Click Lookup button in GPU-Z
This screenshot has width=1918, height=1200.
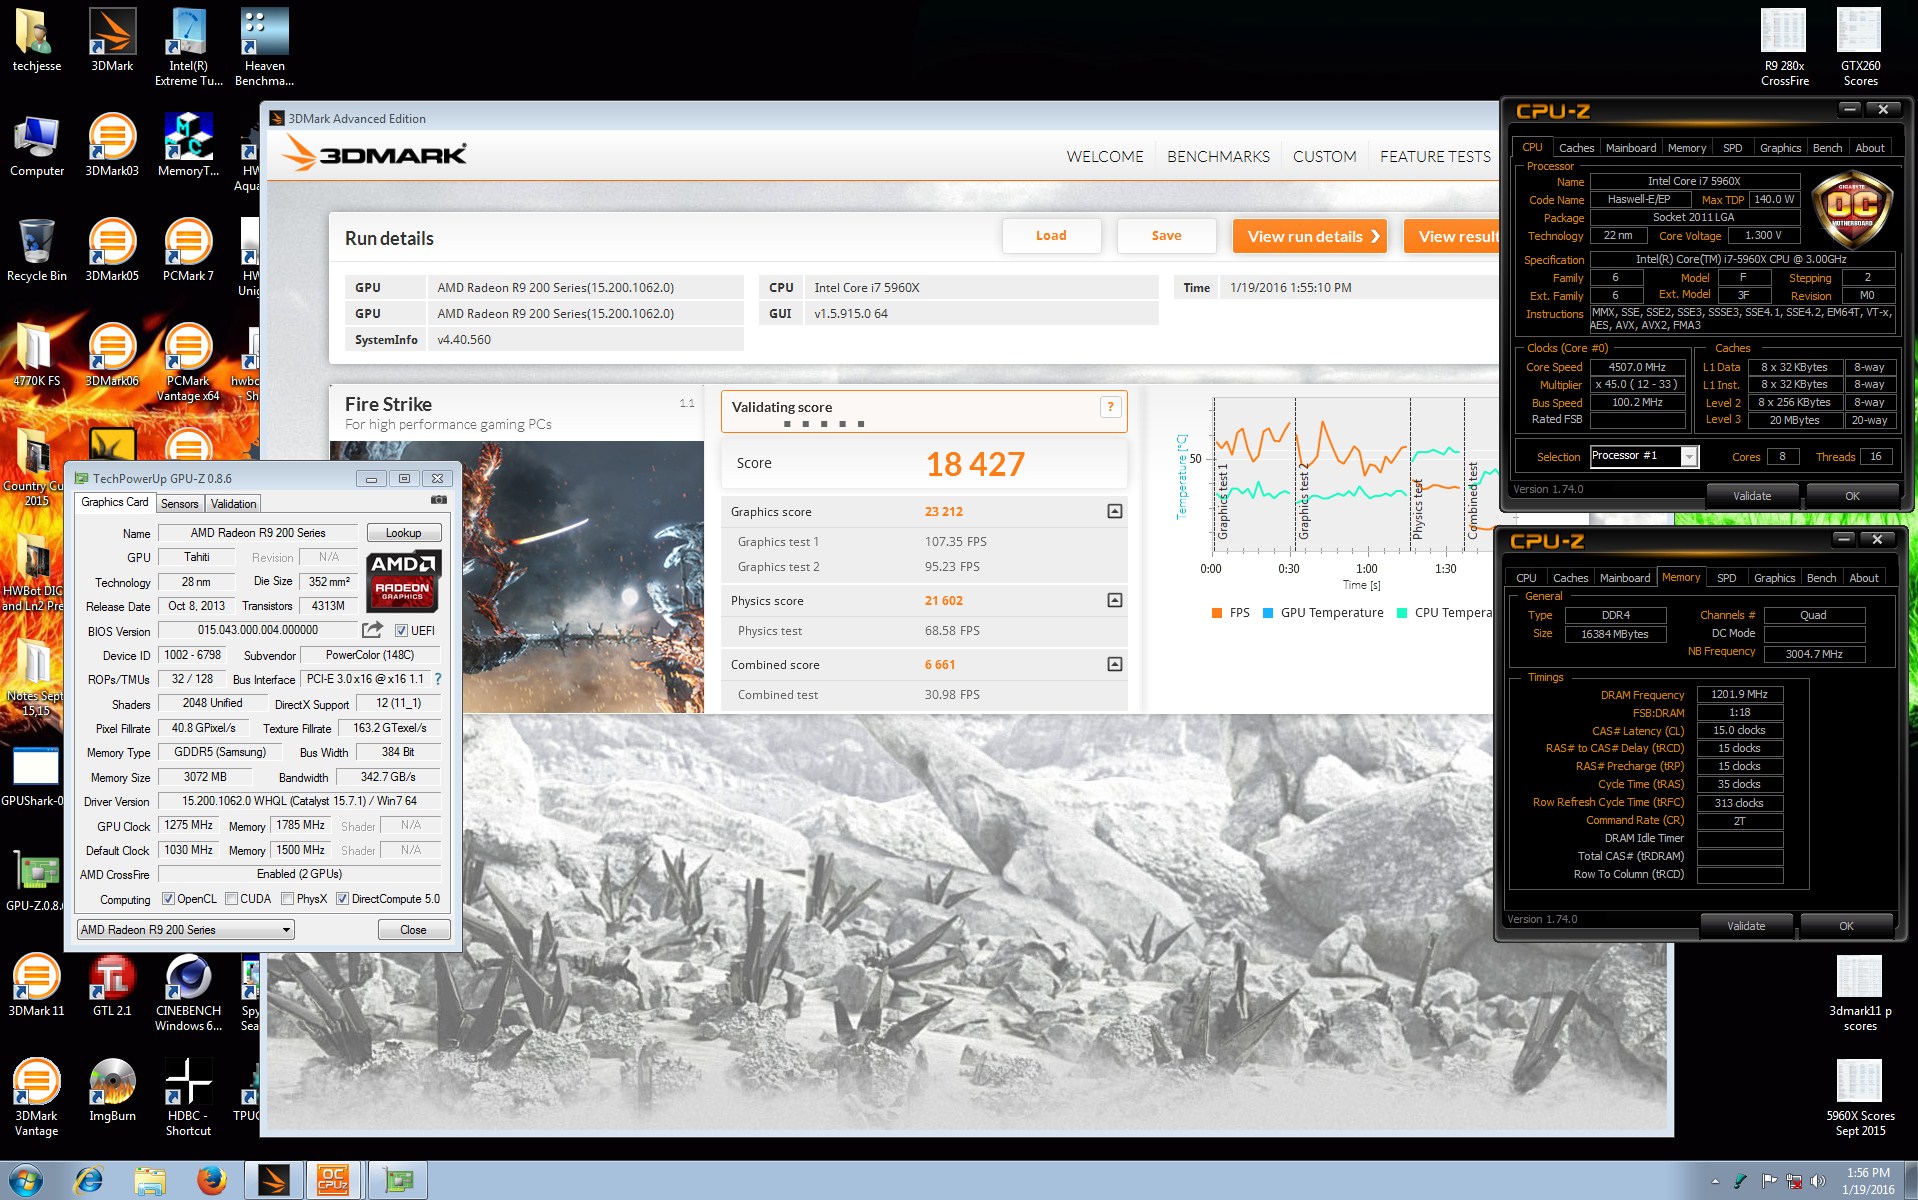pos(404,533)
